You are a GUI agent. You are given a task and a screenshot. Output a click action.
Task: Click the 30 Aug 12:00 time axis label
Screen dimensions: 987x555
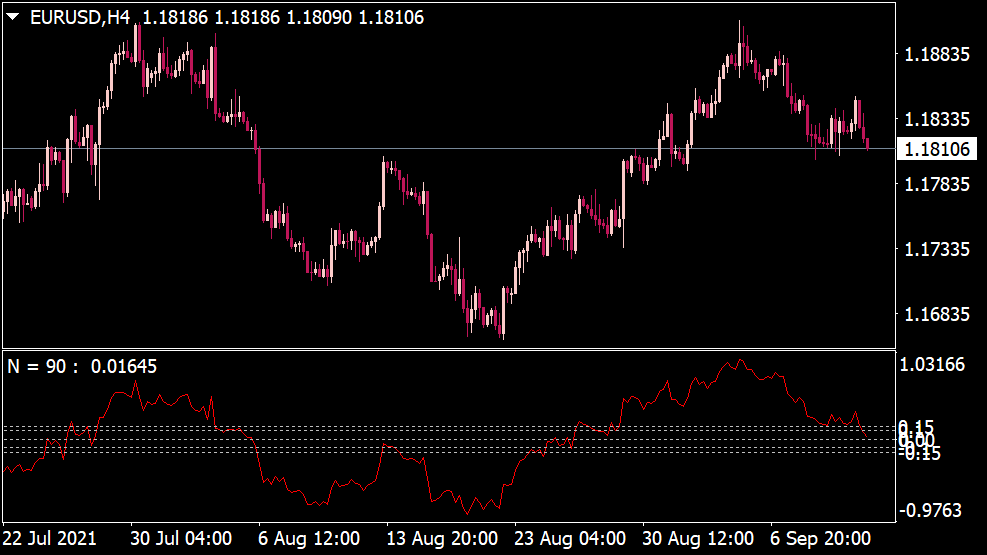(x=698, y=539)
